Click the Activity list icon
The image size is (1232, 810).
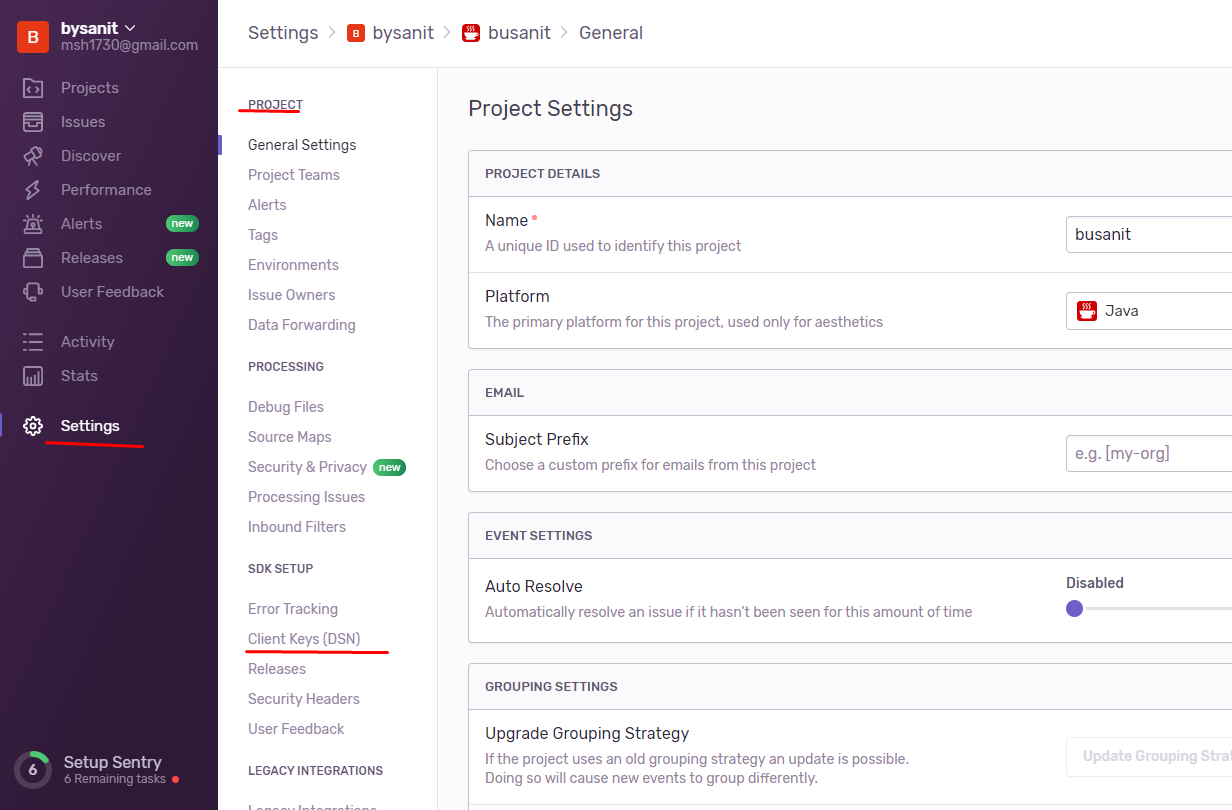[x=33, y=342]
